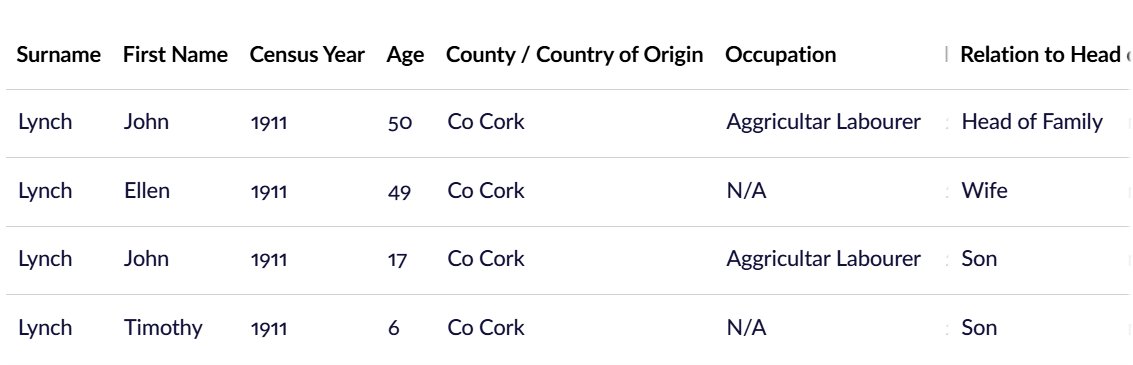1133x365 pixels.
Task: Sort by the Surname column header
Action: point(59,55)
